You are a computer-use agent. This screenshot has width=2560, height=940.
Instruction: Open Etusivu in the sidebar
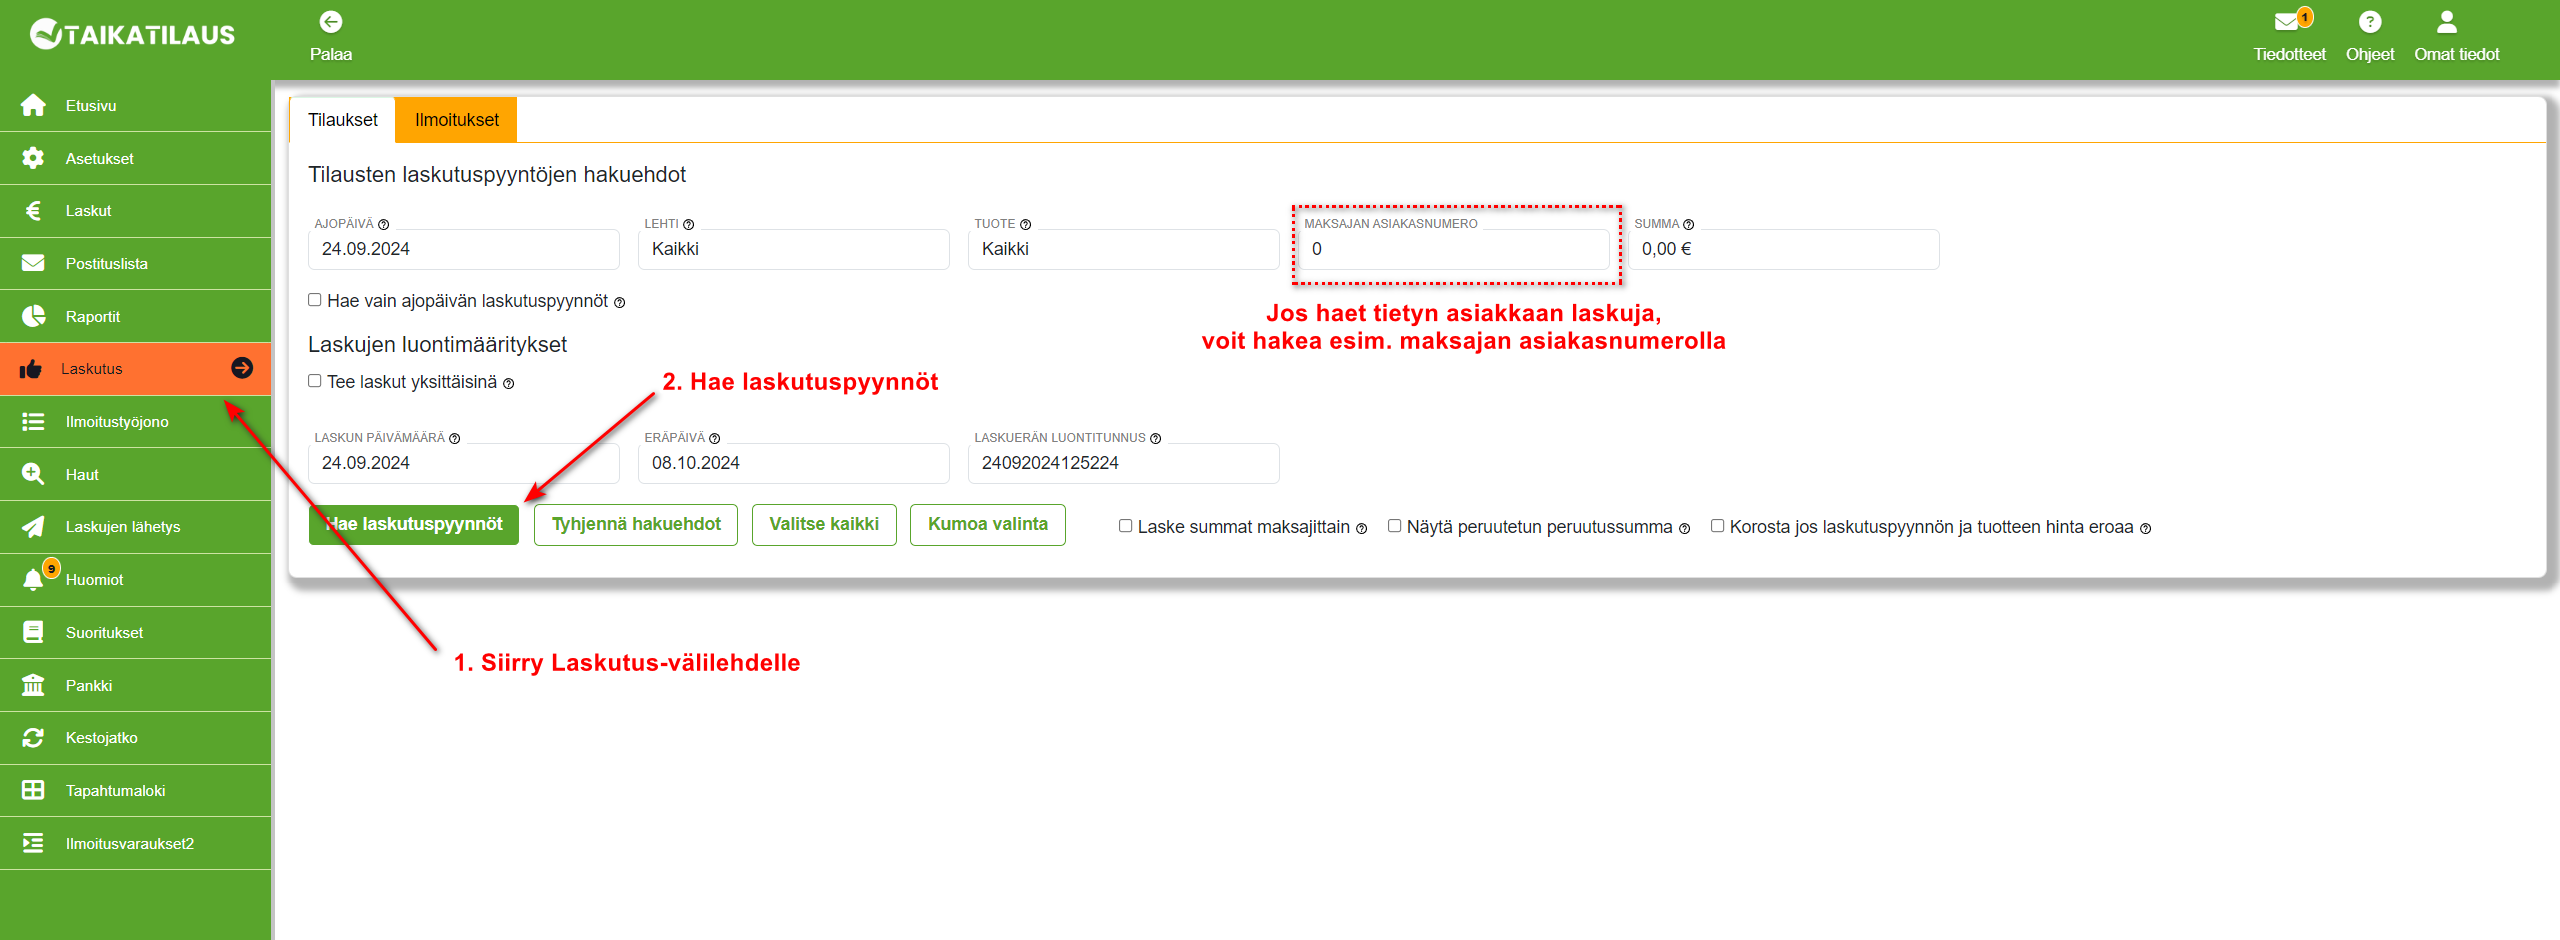(135, 105)
